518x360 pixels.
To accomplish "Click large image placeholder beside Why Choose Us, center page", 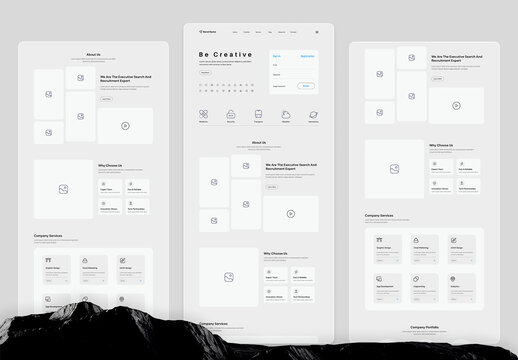I will [229, 277].
